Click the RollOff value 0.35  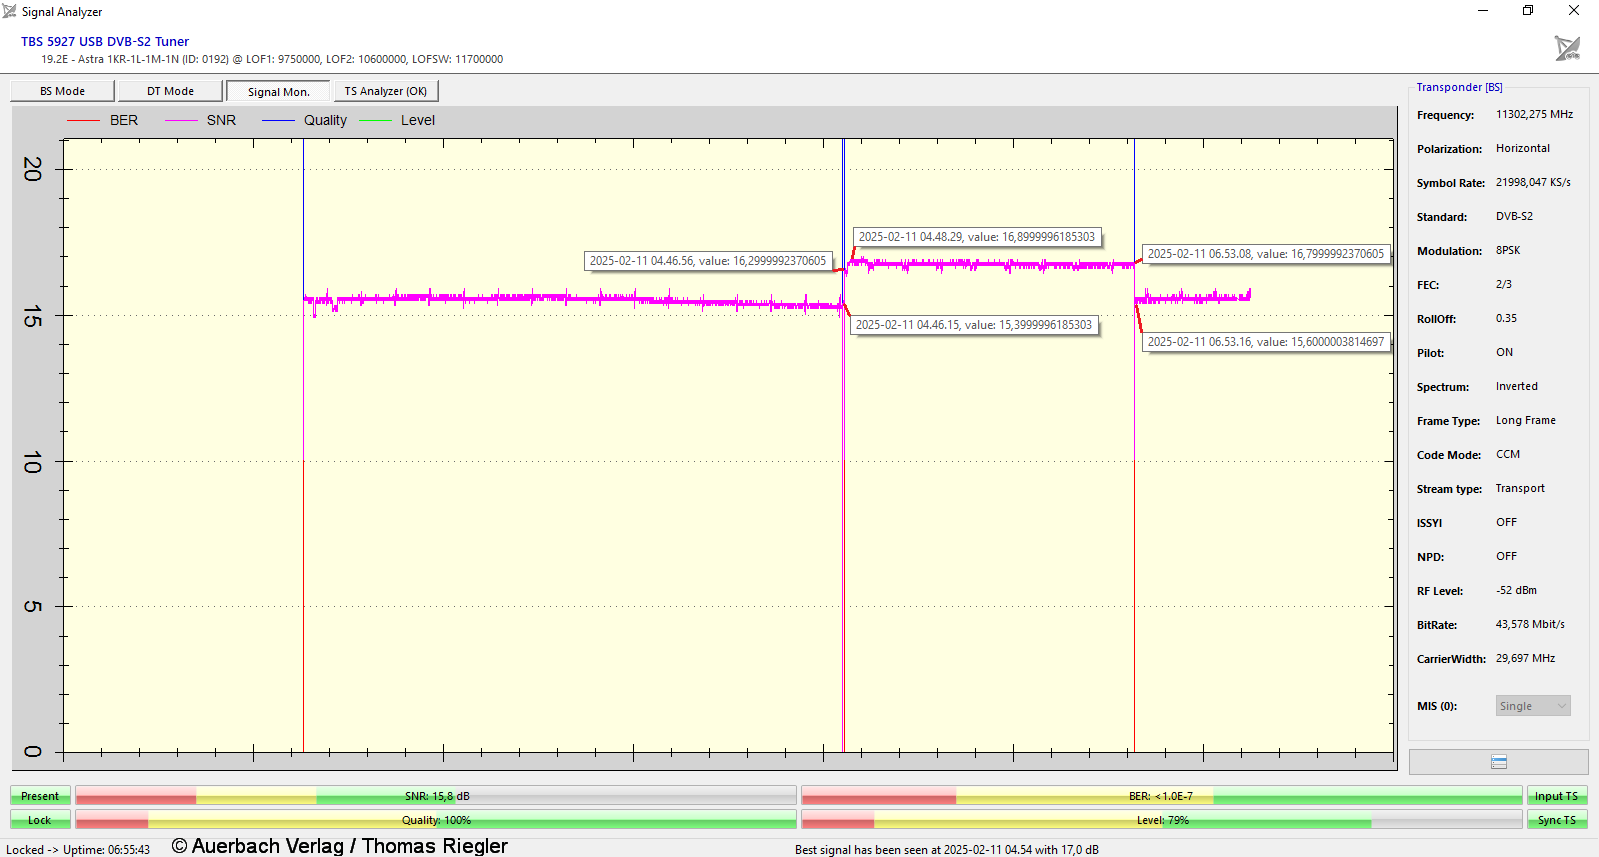[1506, 318]
